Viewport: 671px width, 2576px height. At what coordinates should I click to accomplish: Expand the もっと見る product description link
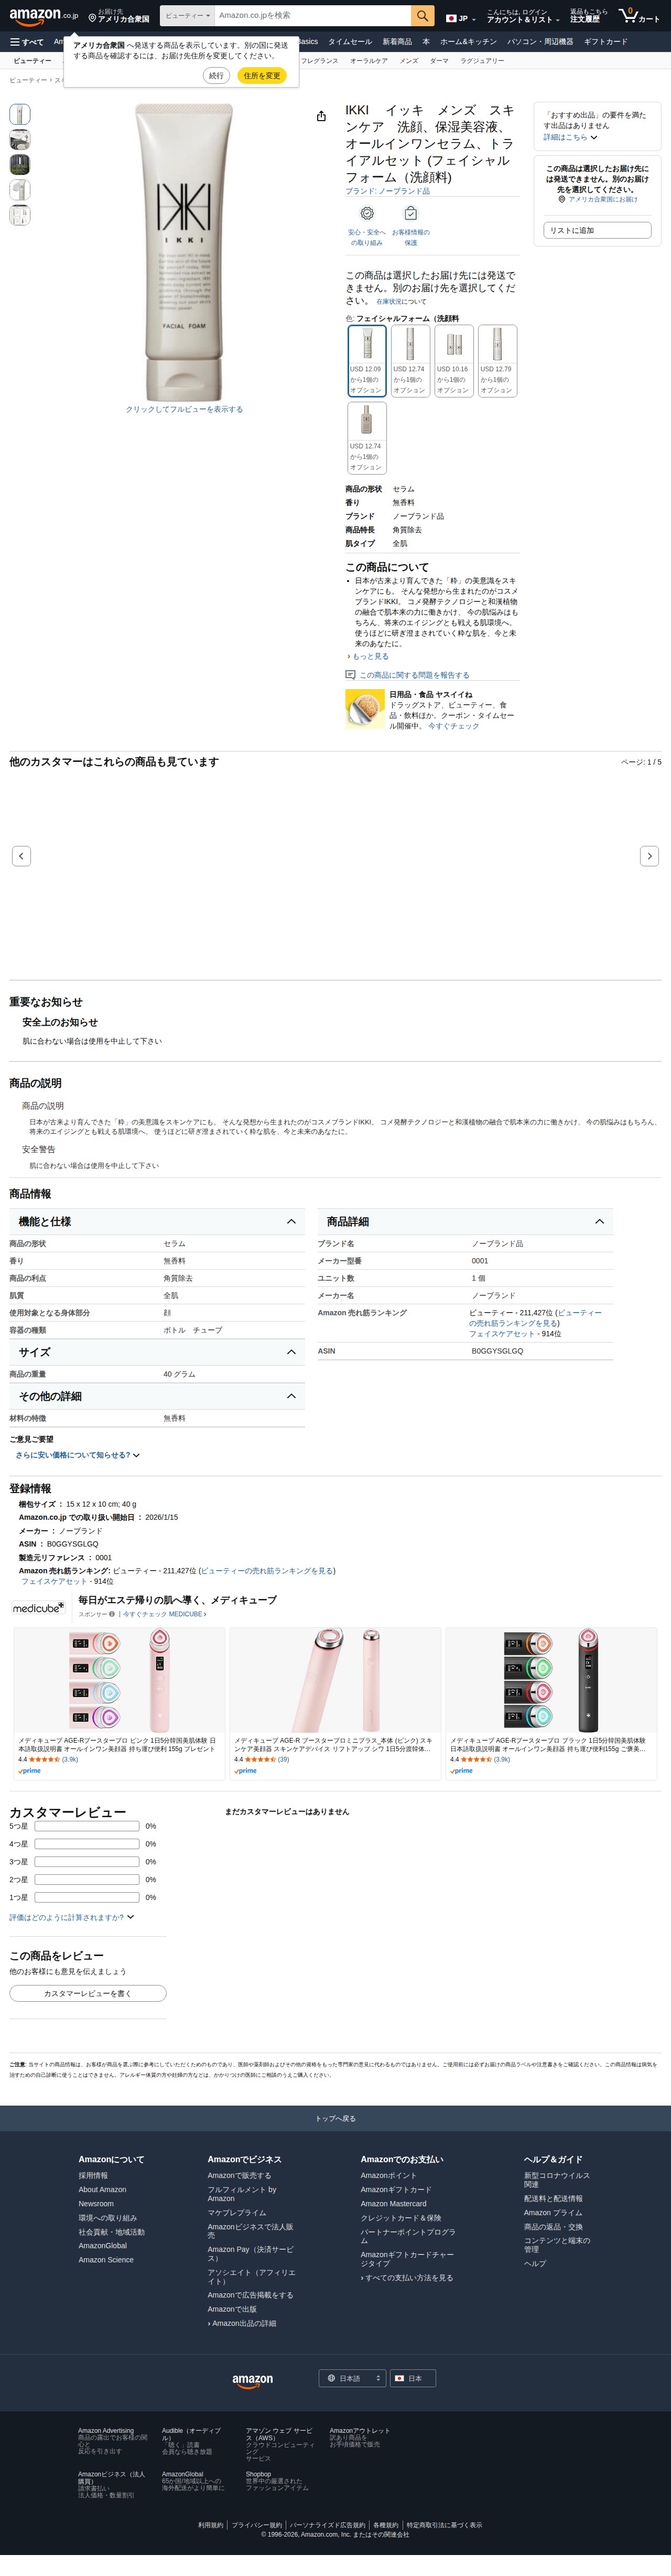(x=368, y=656)
